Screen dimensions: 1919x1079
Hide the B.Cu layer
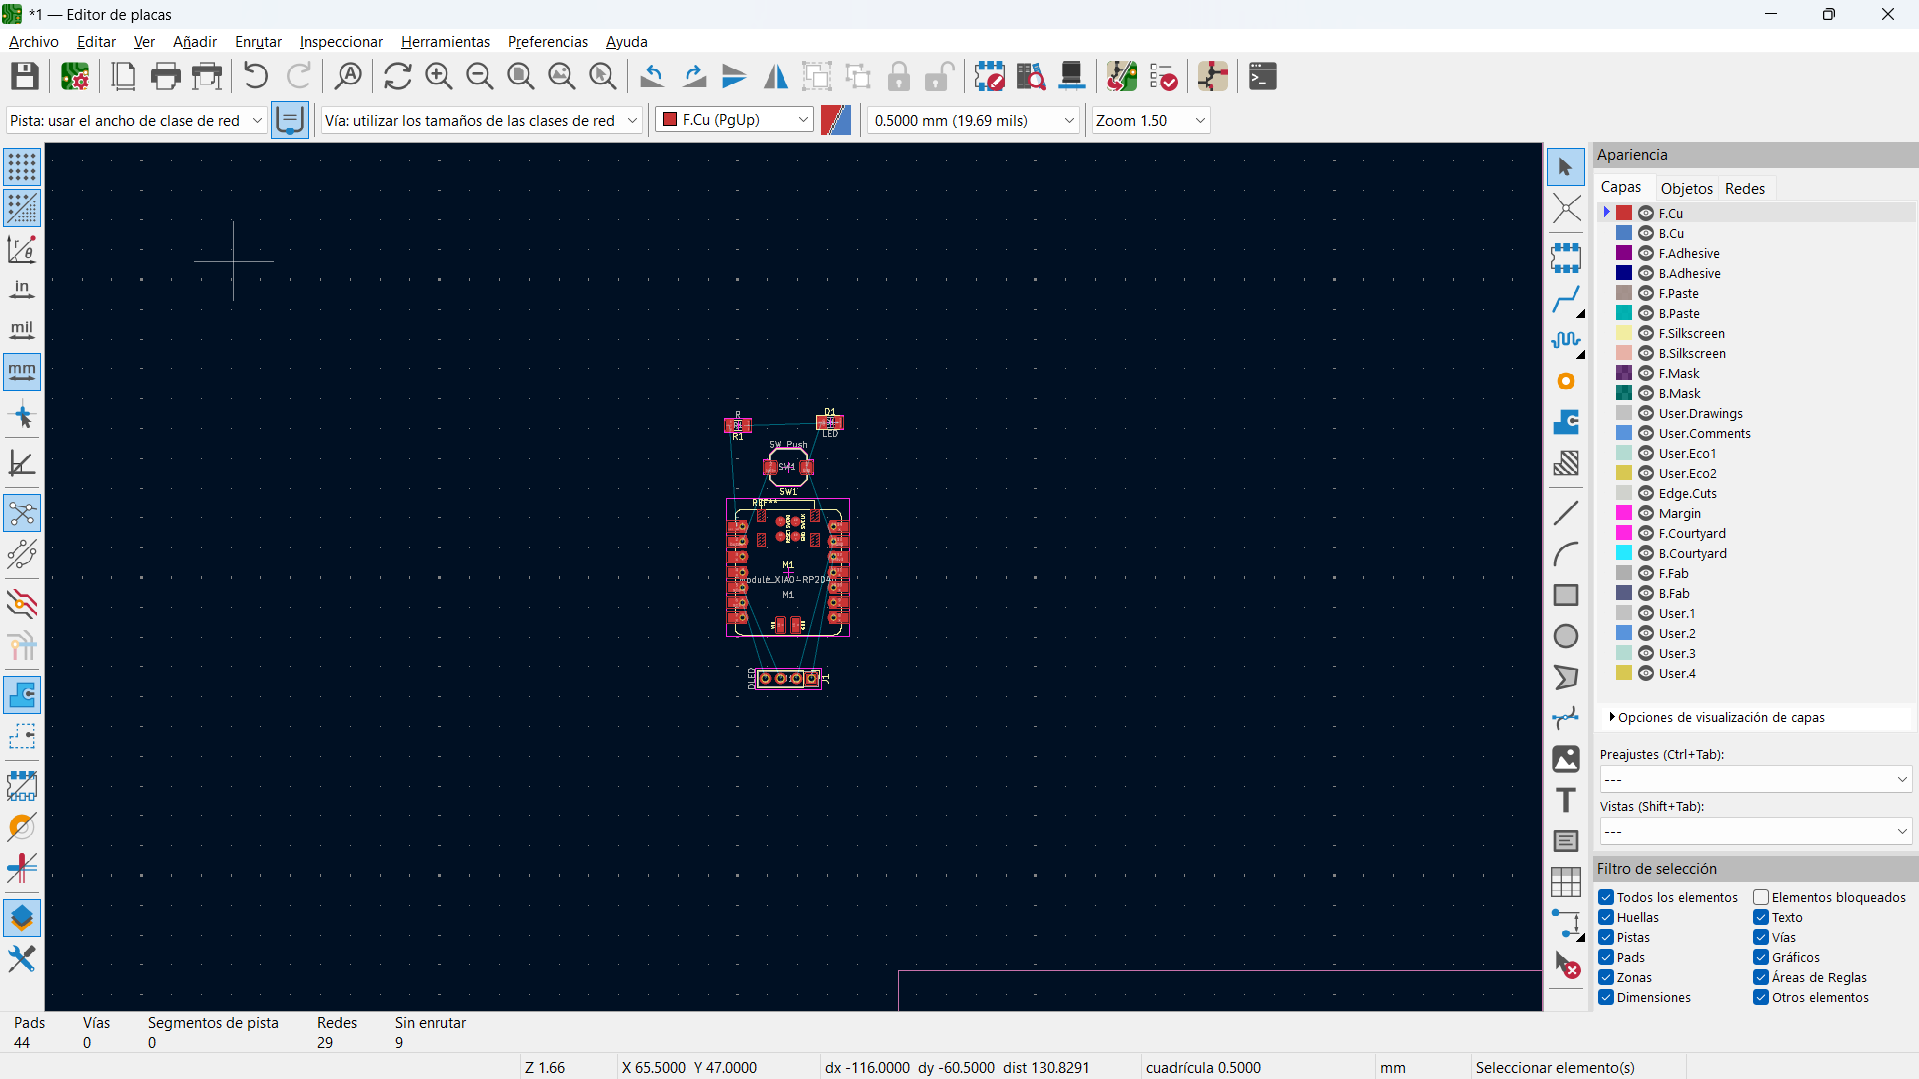point(1646,233)
